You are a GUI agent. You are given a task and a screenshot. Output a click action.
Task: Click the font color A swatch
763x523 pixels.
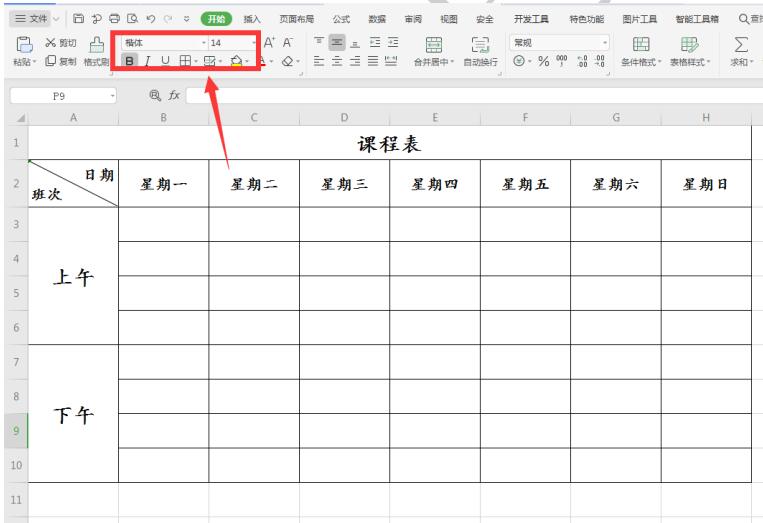point(263,61)
